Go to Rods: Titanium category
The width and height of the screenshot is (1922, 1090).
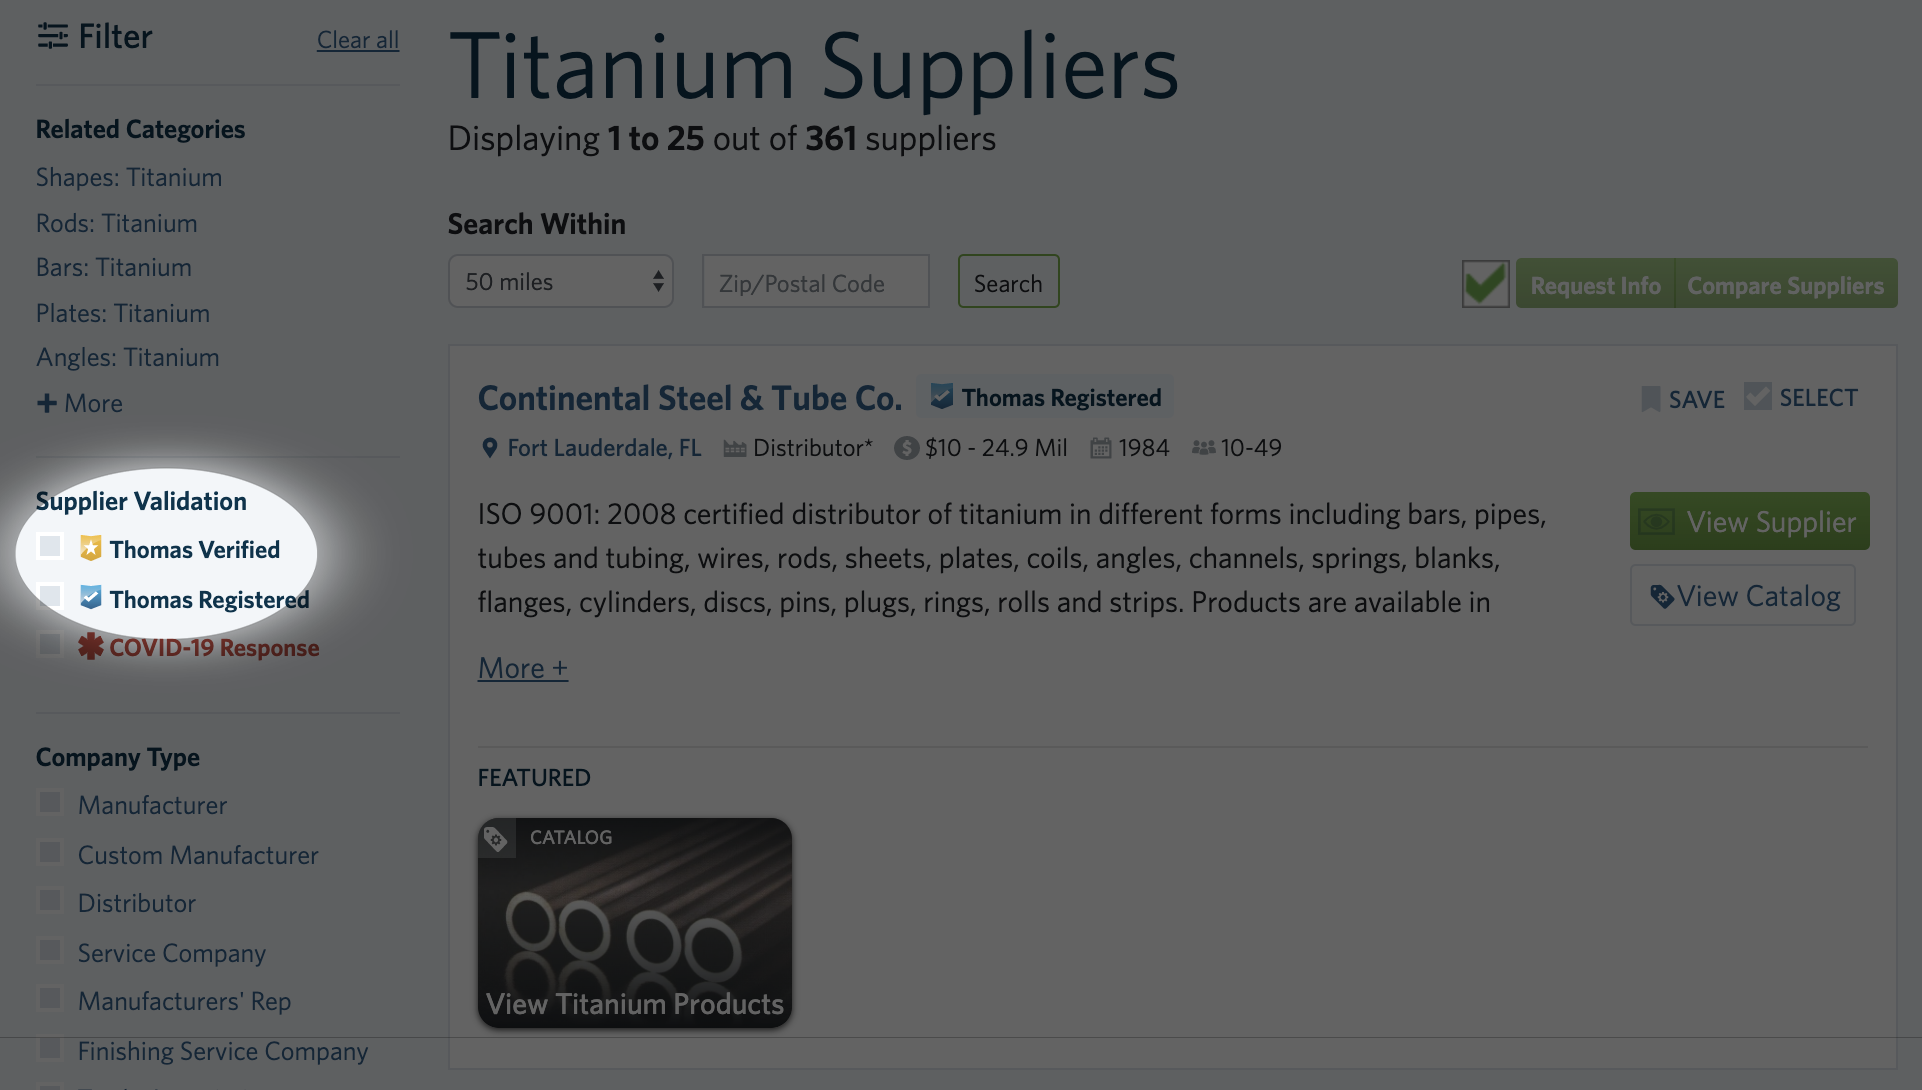pos(116,223)
